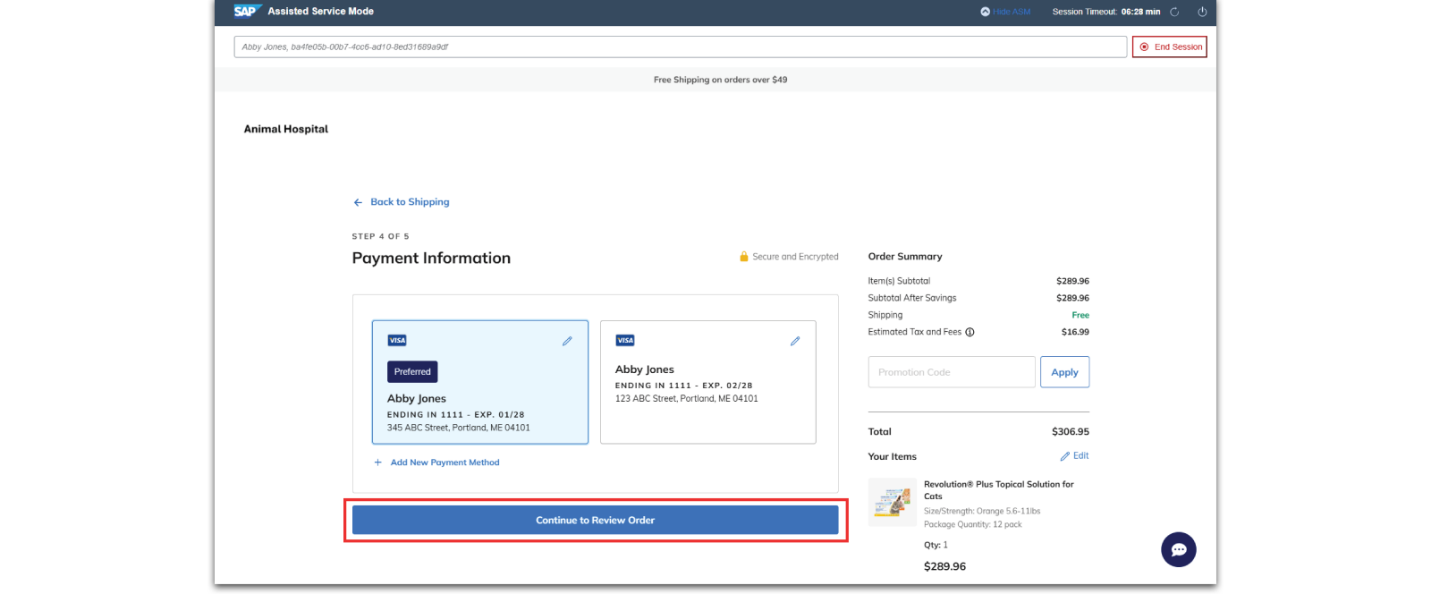This screenshot has width=1431, height=594.
Task: Edit Your Items in order summary
Action: point(1075,456)
